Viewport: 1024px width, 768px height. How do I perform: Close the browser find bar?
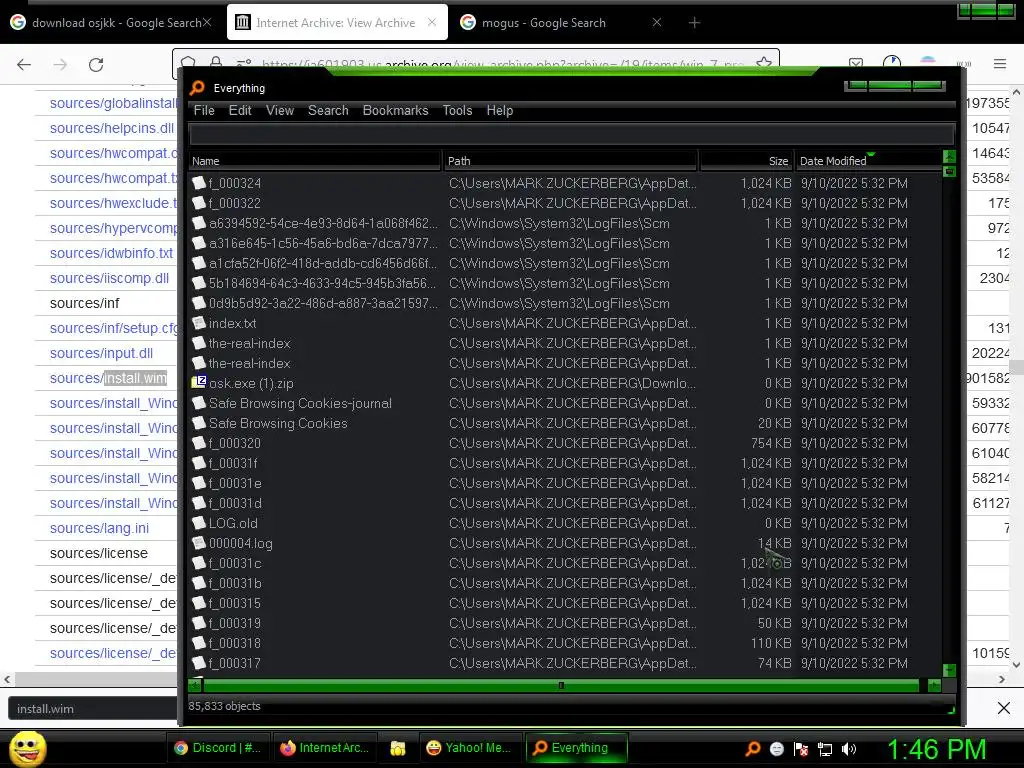tap(1004, 708)
